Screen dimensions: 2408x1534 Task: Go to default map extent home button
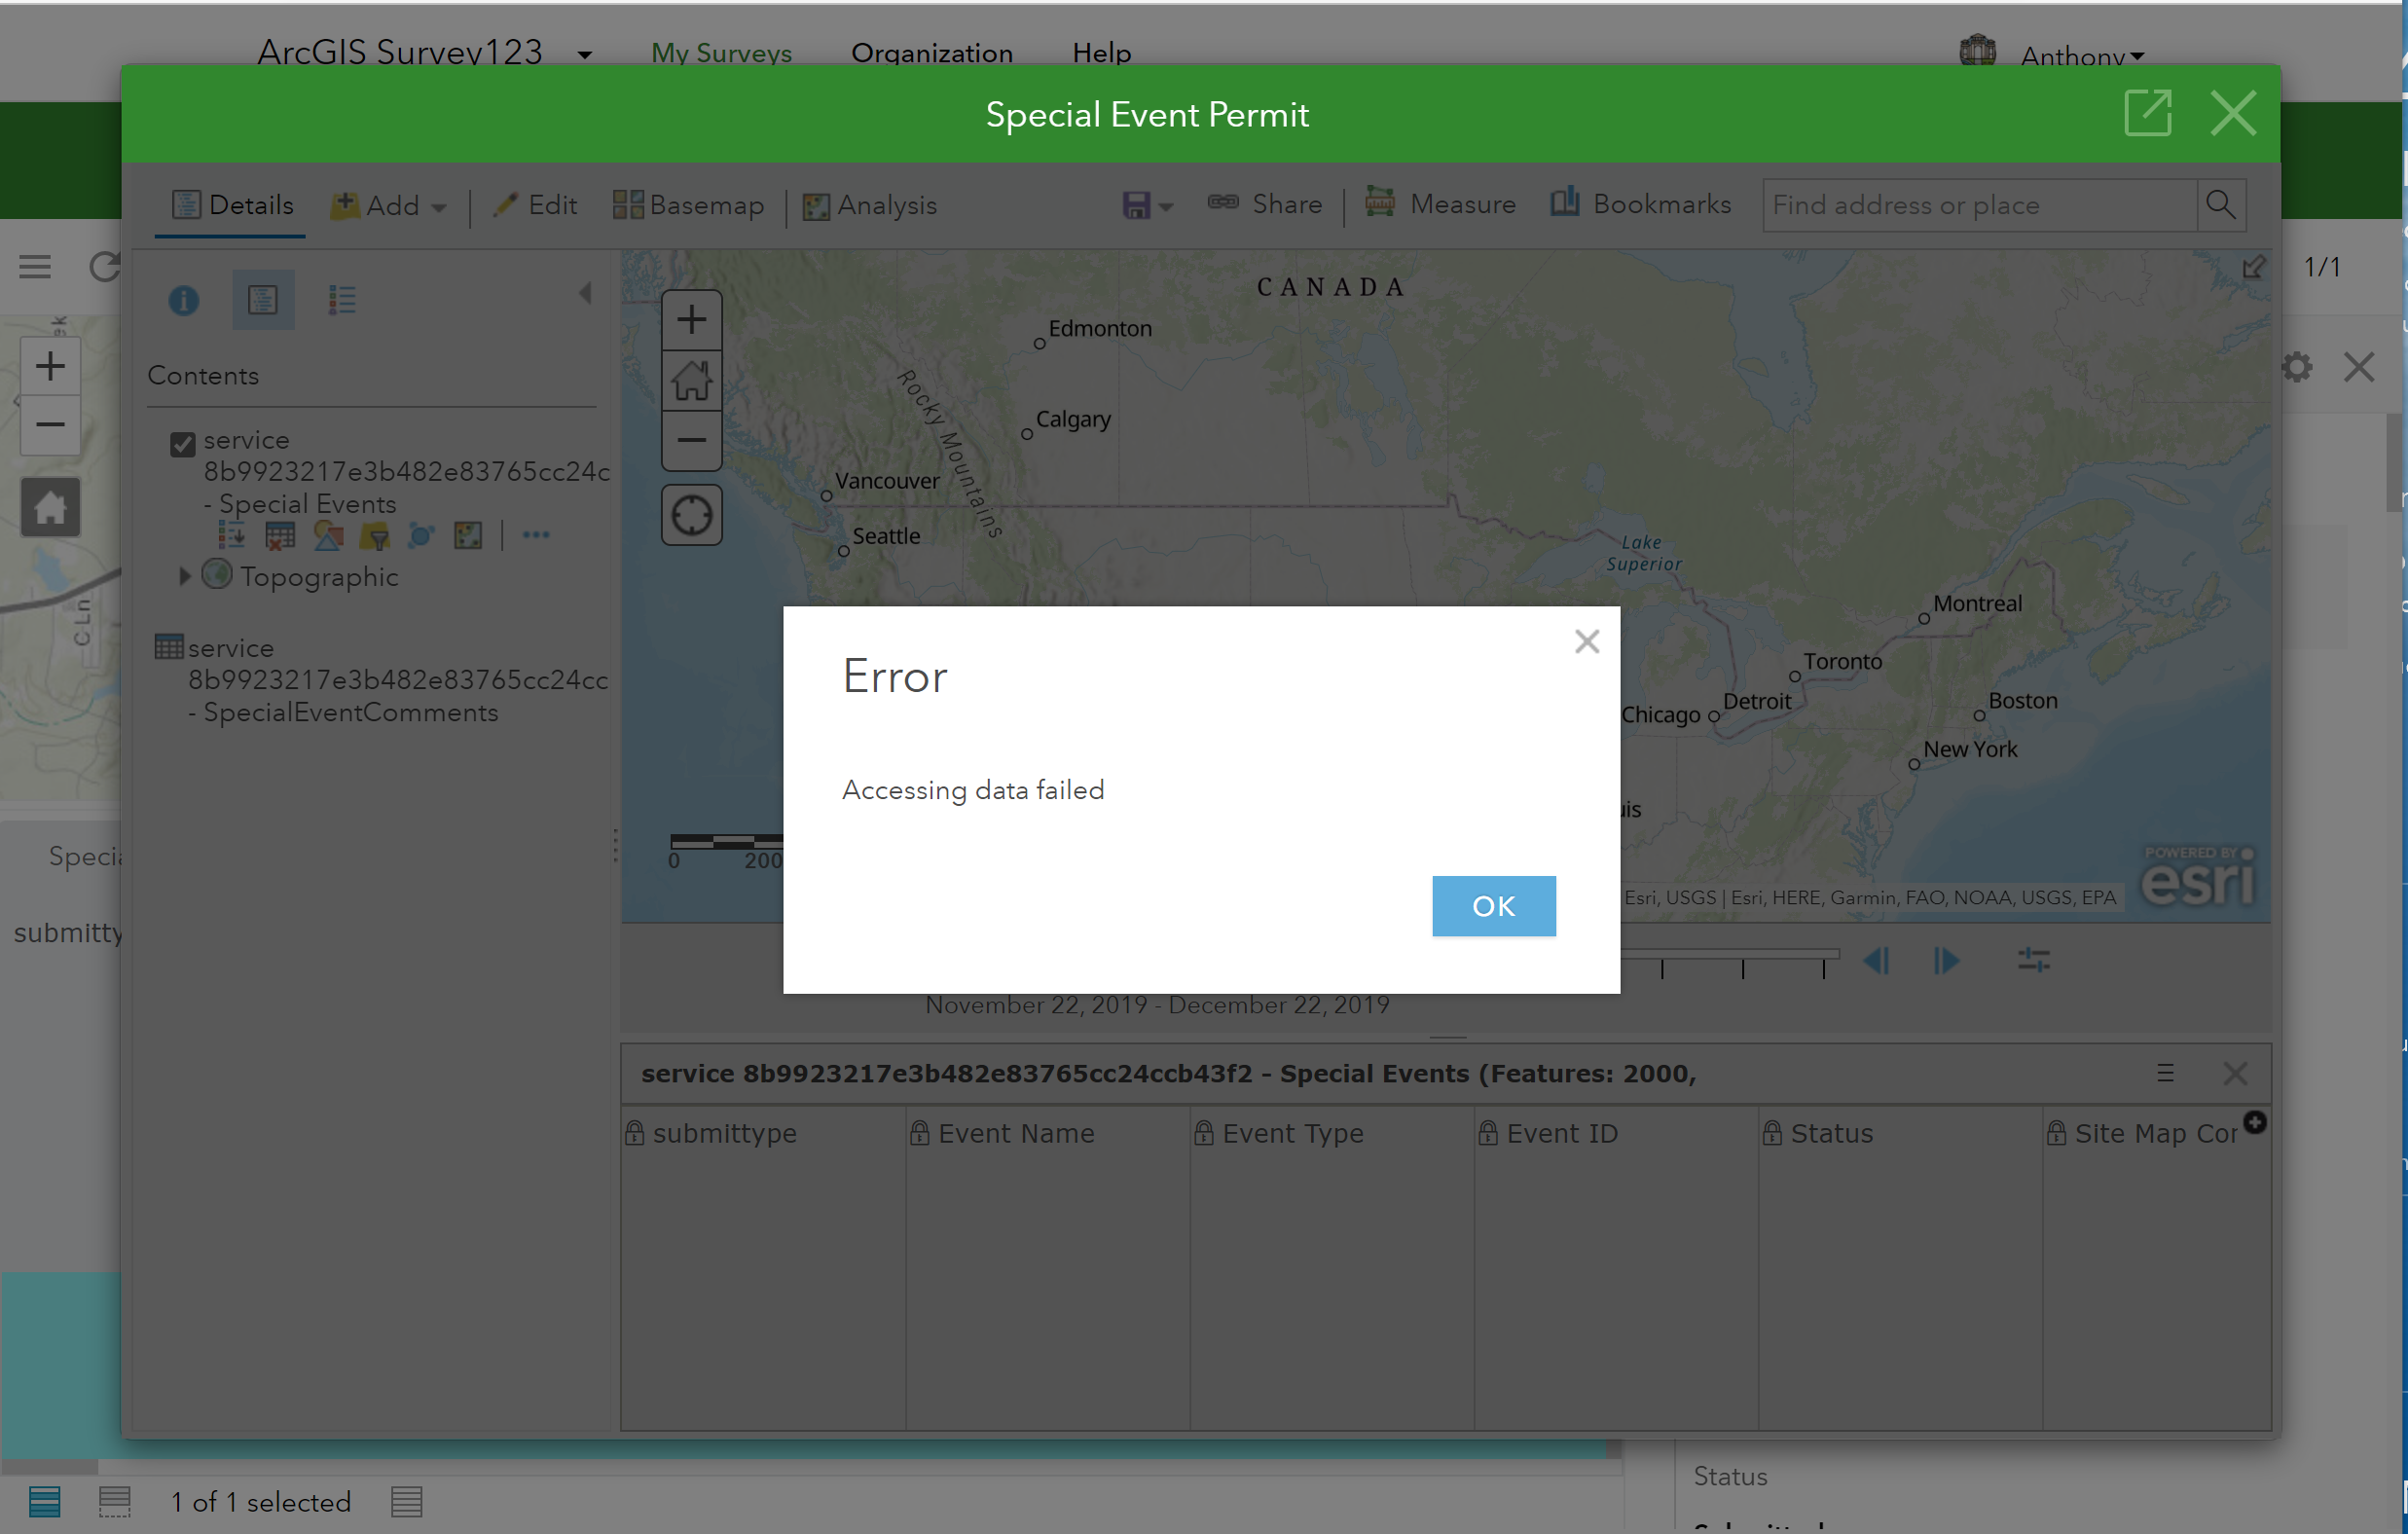pos(691,380)
